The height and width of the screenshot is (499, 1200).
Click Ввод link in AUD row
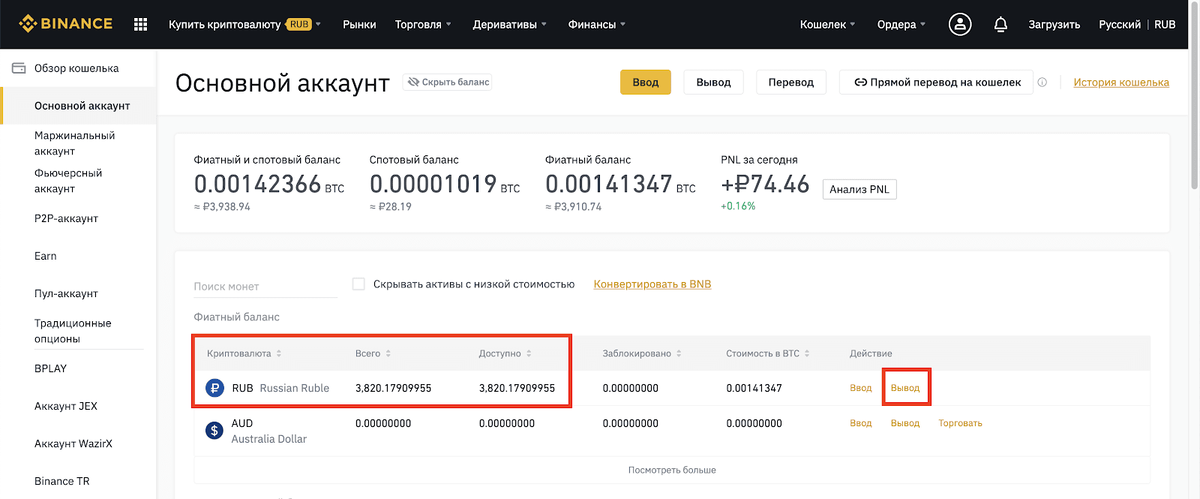coord(861,423)
